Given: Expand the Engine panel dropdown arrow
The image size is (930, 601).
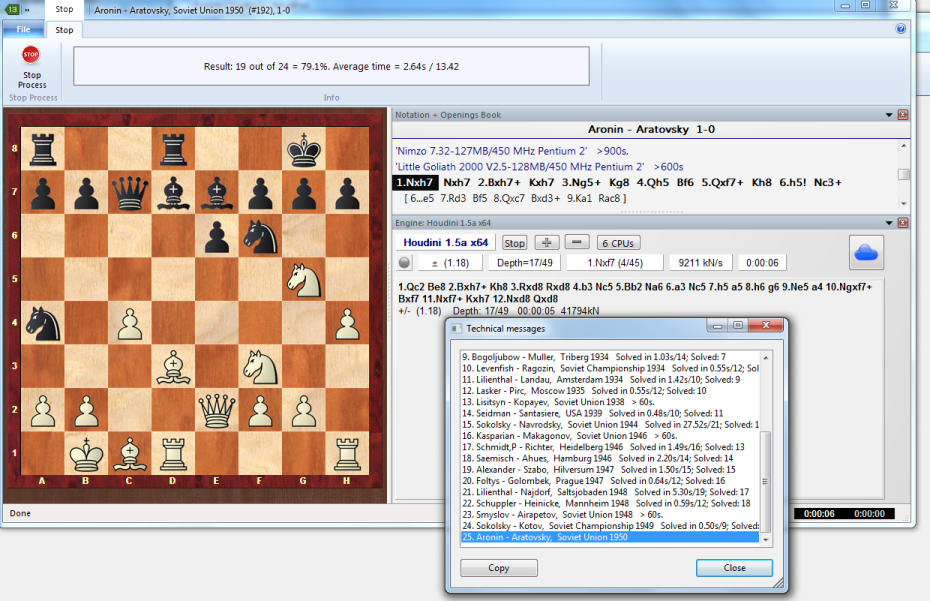Looking at the screenshot, I should [888, 223].
